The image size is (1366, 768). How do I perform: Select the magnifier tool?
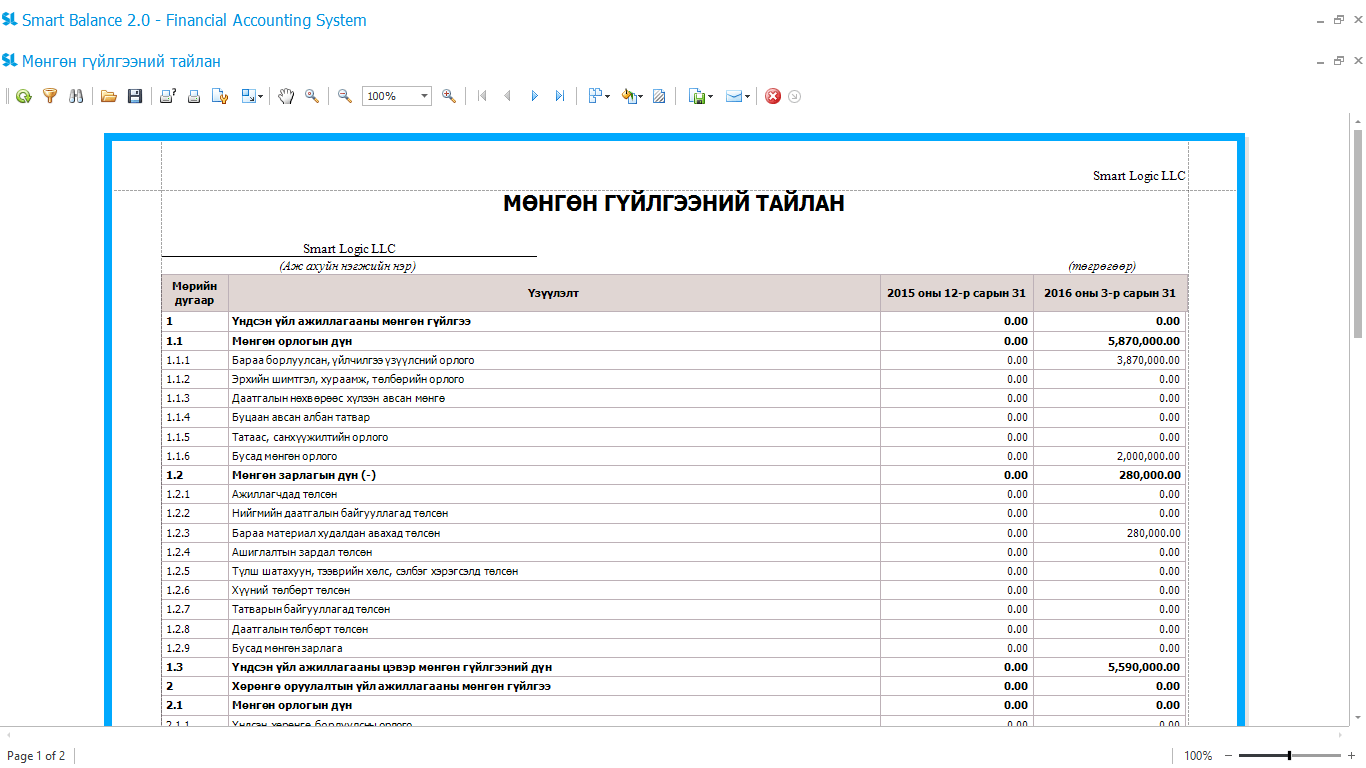point(312,96)
